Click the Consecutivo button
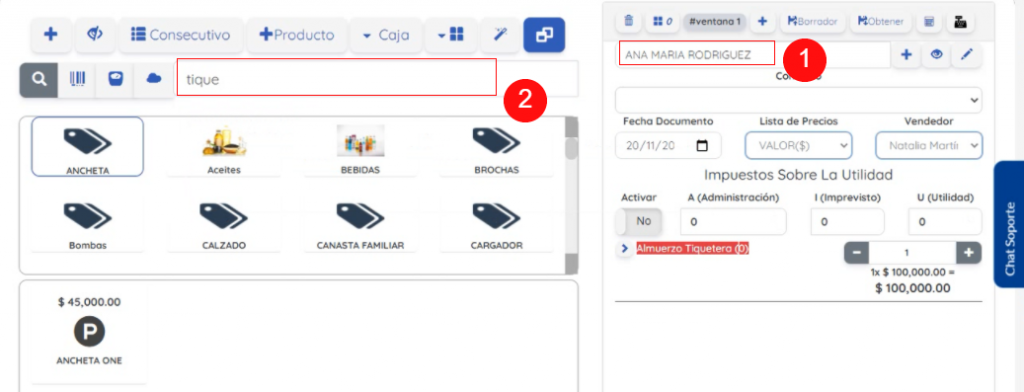Screen dimensions: 1024x392 [180, 35]
